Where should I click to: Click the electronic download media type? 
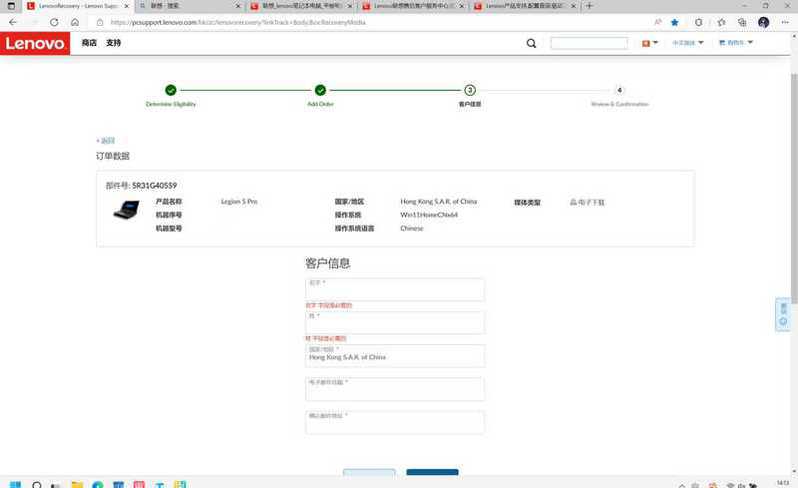pyautogui.click(x=587, y=202)
